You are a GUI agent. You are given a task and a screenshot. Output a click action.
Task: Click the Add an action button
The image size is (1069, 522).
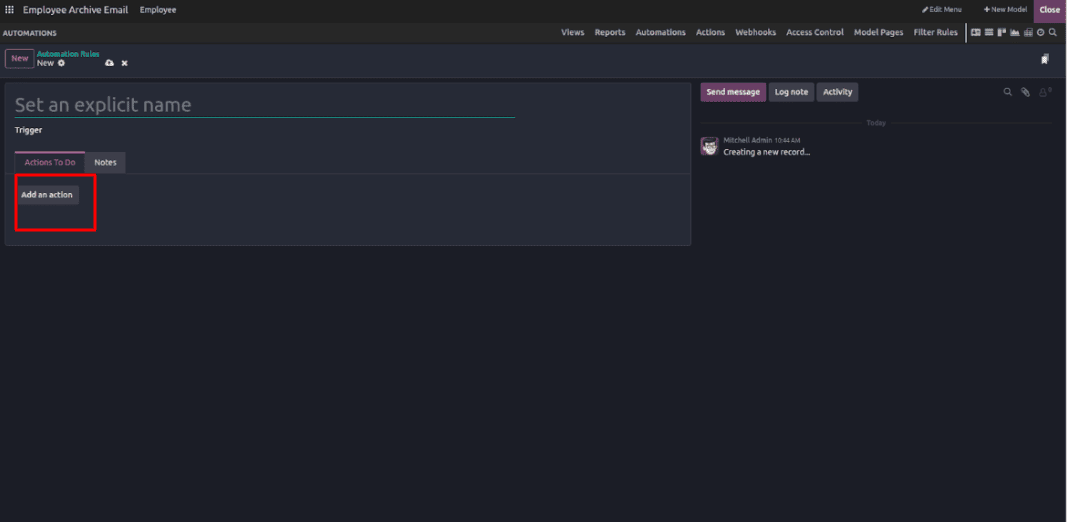[47, 195]
